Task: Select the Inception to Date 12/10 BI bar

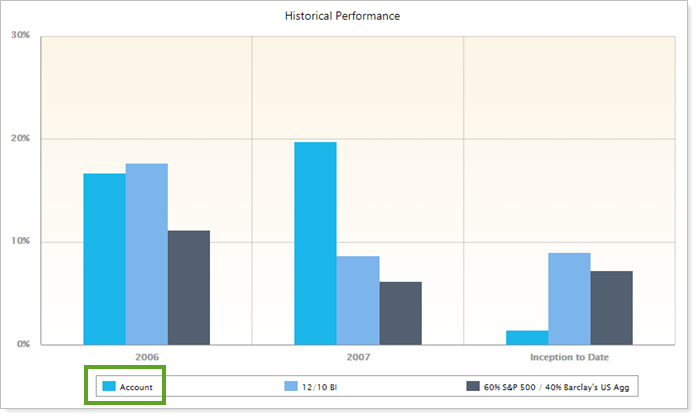Action: click(x=569, y=299)
